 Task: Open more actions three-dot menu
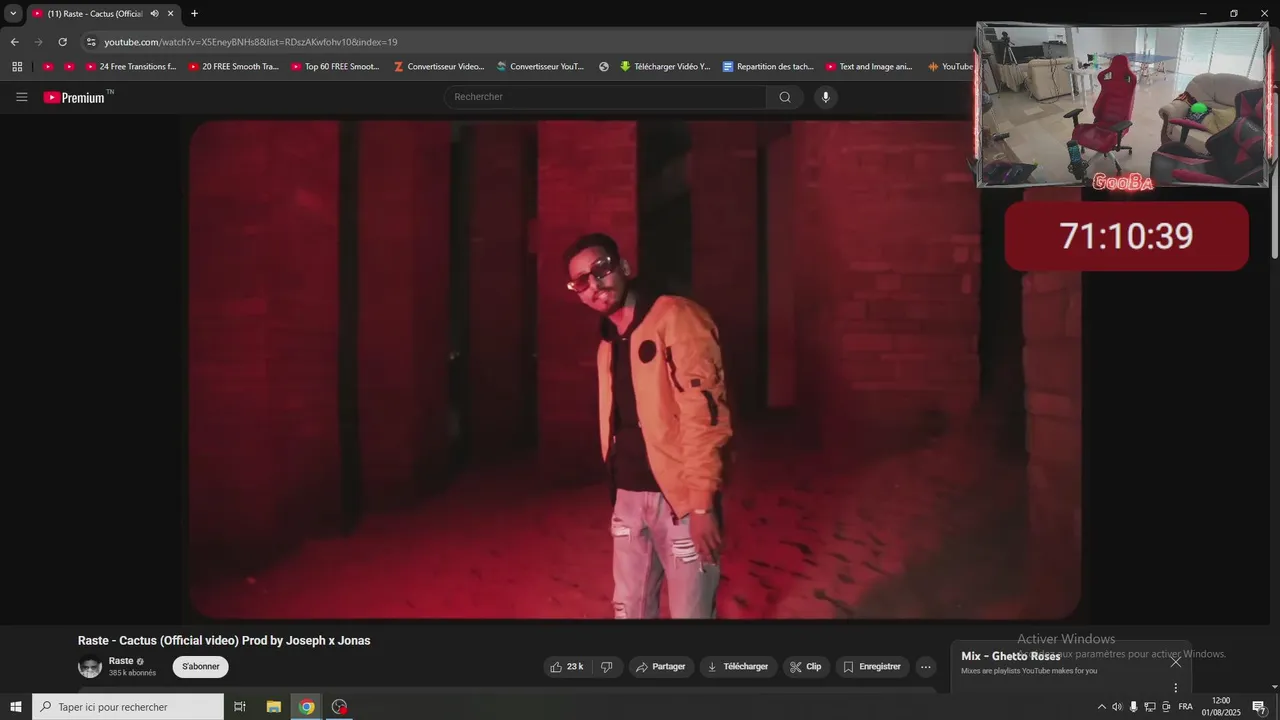926,667
